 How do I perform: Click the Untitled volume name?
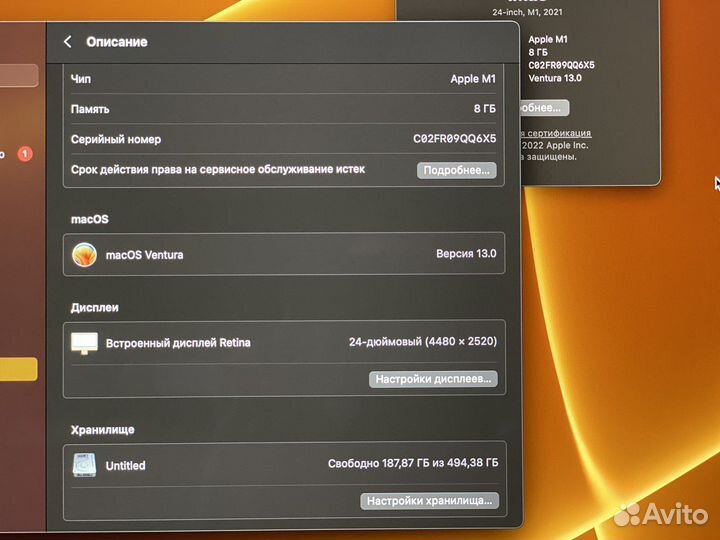pos(125,466)
